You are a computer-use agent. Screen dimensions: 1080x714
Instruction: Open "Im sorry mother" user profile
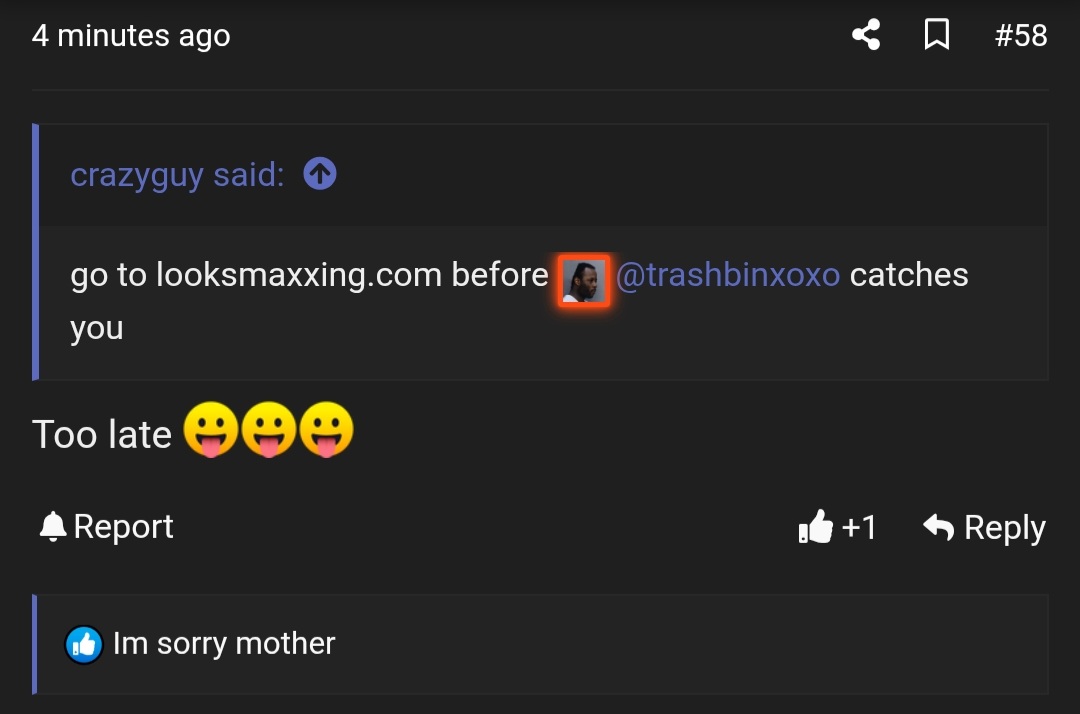(224, 644)
